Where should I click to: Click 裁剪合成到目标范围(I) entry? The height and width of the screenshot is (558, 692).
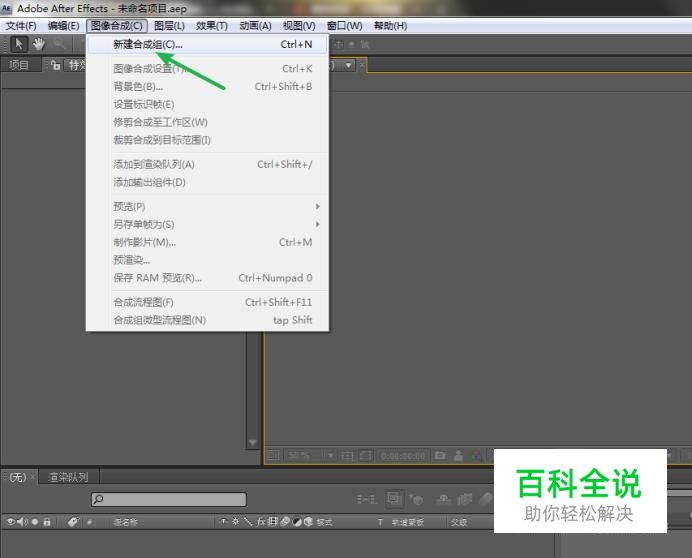pyautogui.click(x=207, y=140)
